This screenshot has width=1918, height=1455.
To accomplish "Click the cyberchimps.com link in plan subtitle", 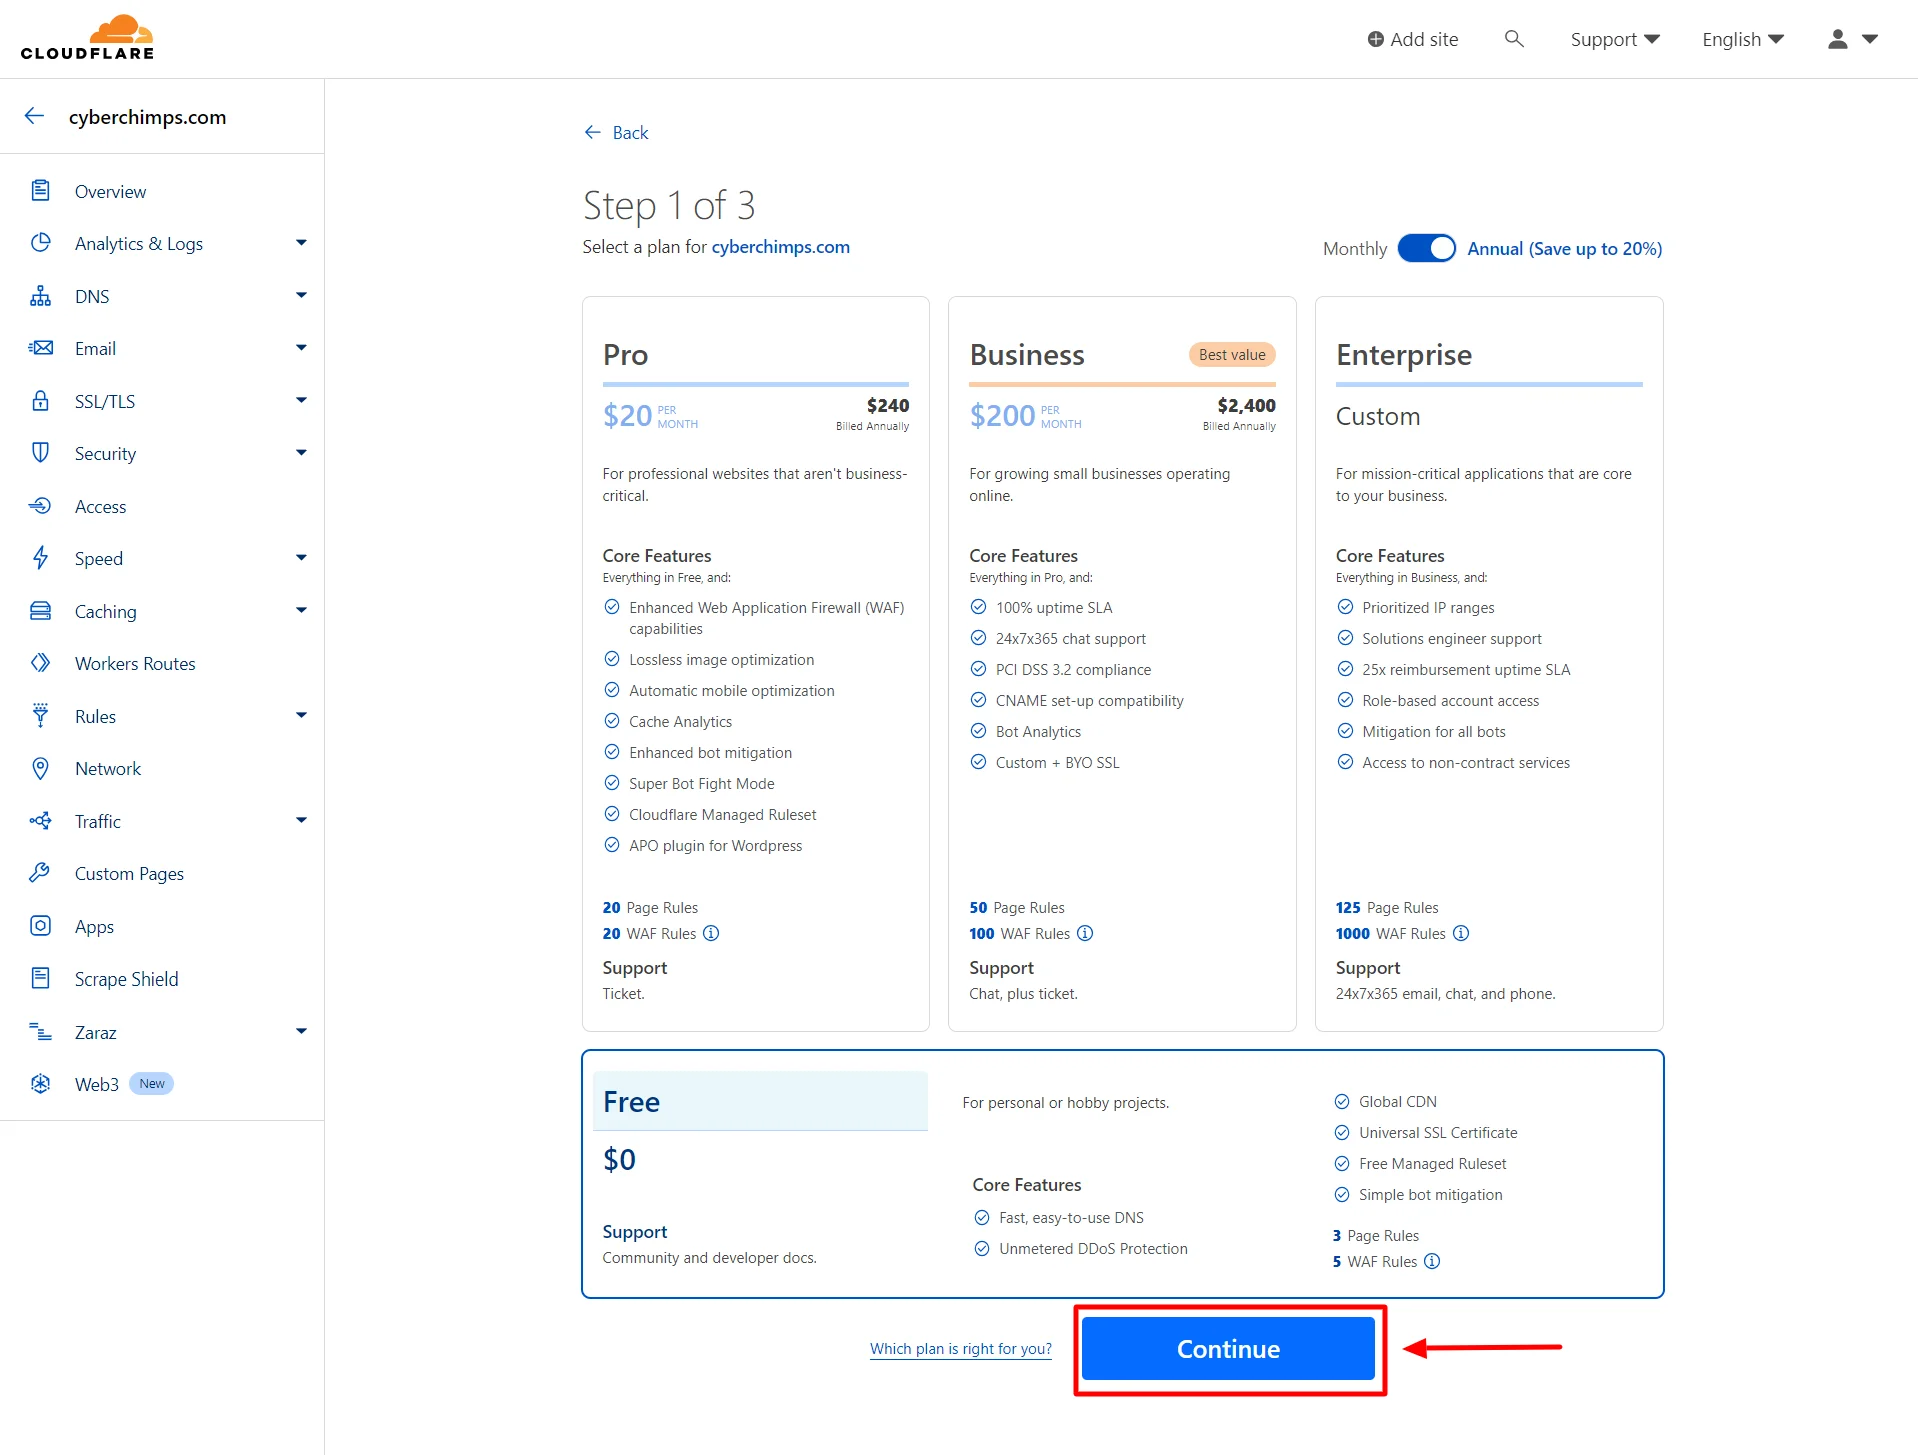I will [x=781, y=247].
